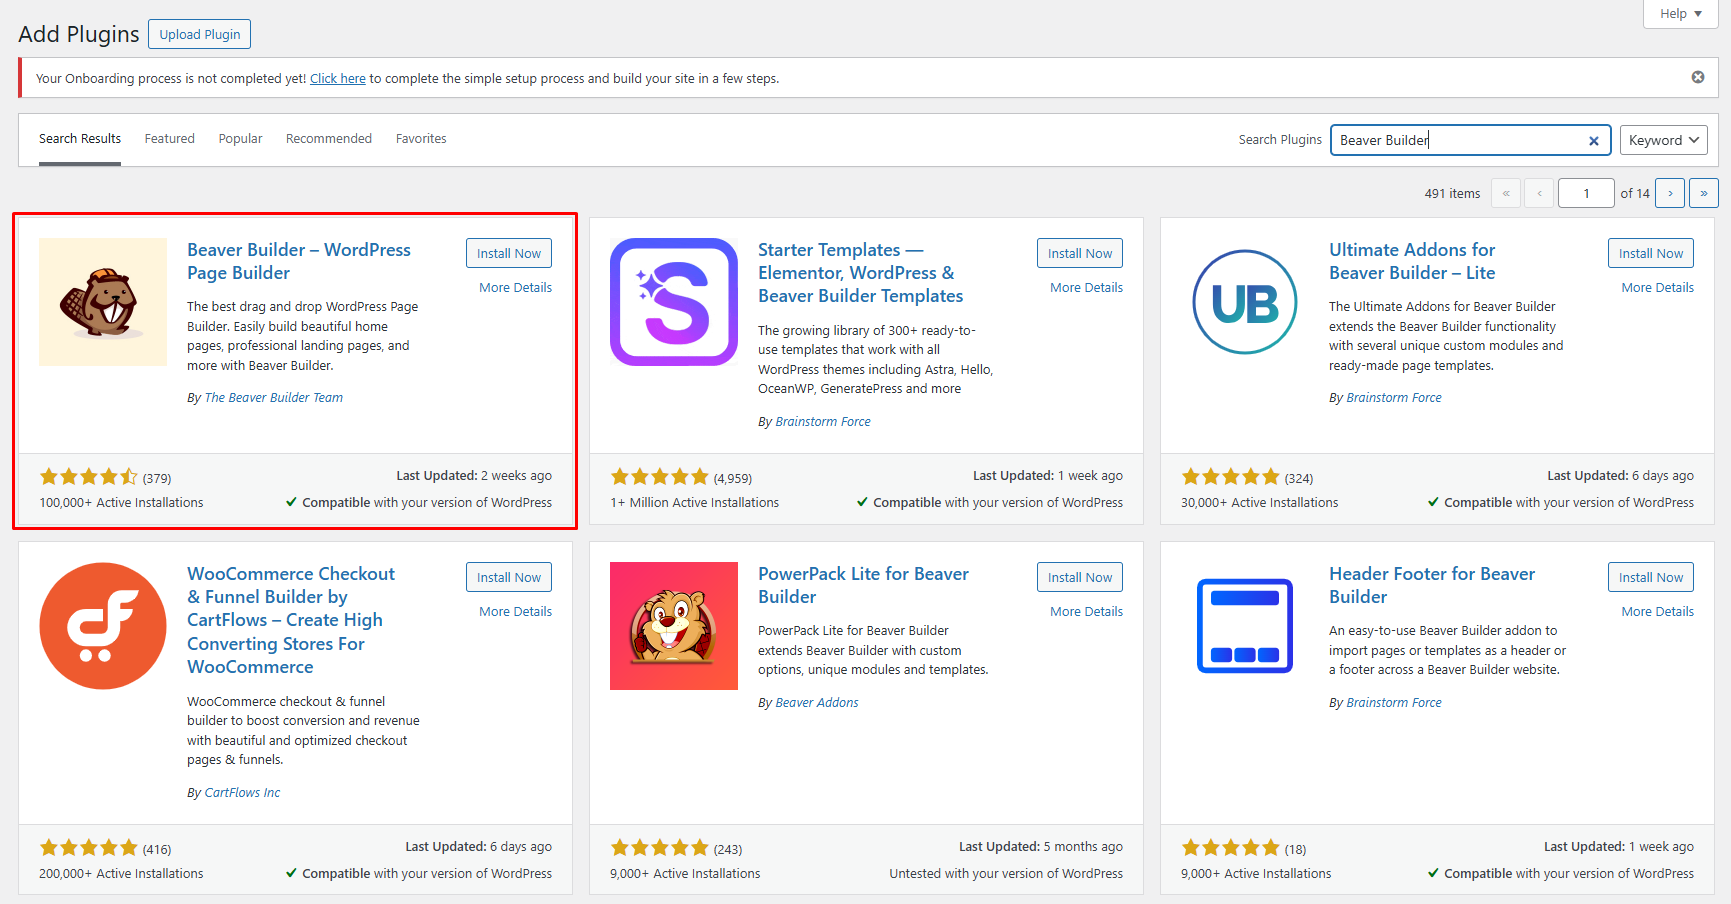The image size is (1731, 904).
Task: Open the Ultimate Addons UB logo
Action: (1245, 302)
